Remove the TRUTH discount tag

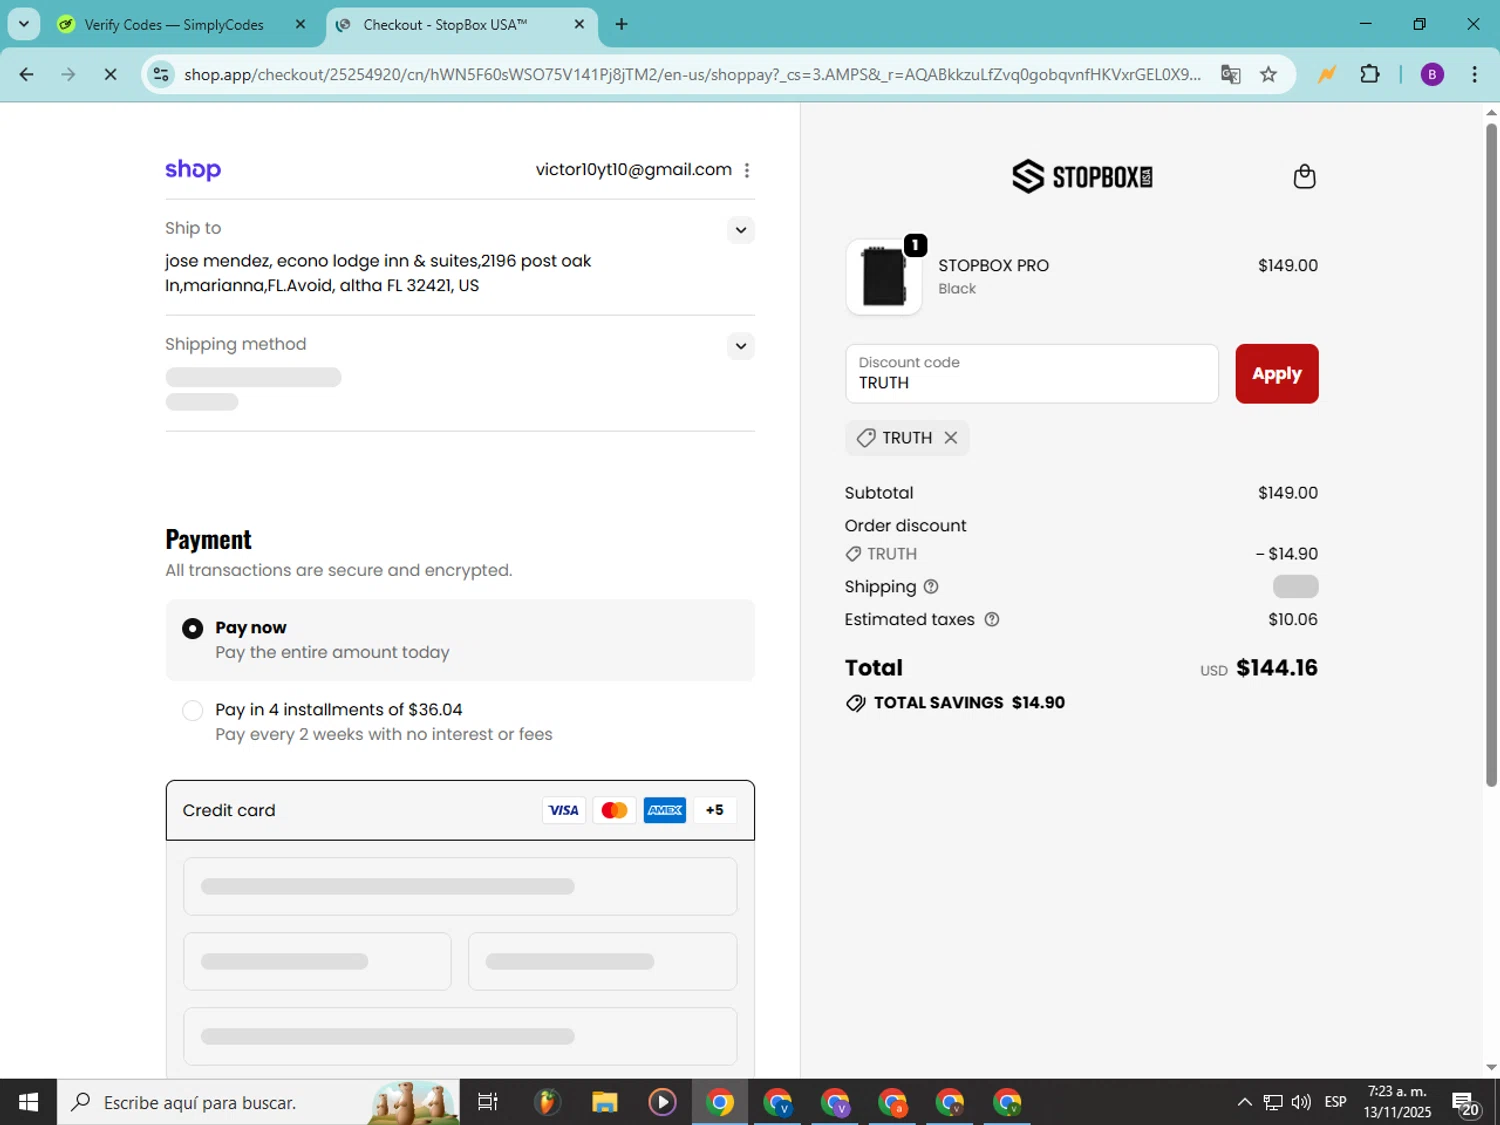[x=951, y=438]
